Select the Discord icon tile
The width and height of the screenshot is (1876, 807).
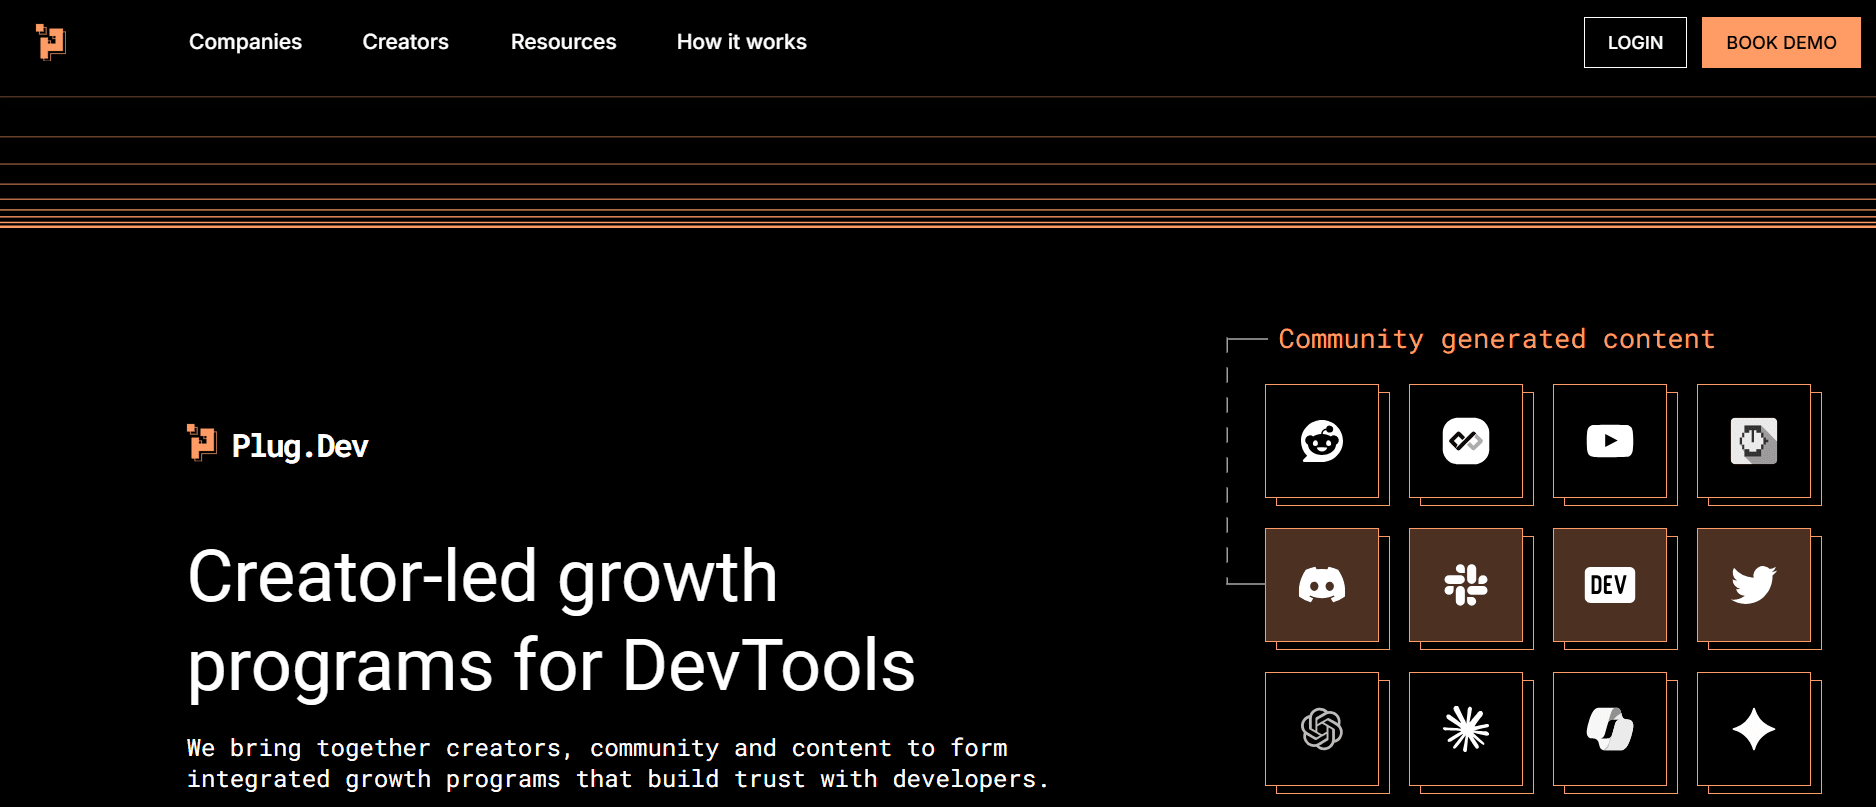pyautogui.click(x=1322, y=585)
